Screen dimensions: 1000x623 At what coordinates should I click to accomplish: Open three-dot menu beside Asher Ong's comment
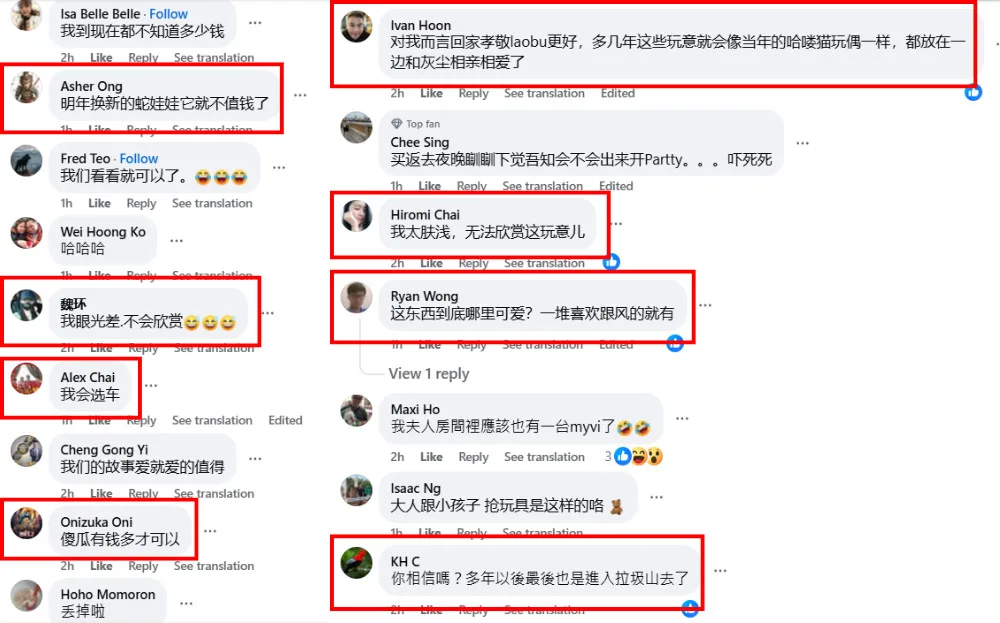[x=300, y=94]
